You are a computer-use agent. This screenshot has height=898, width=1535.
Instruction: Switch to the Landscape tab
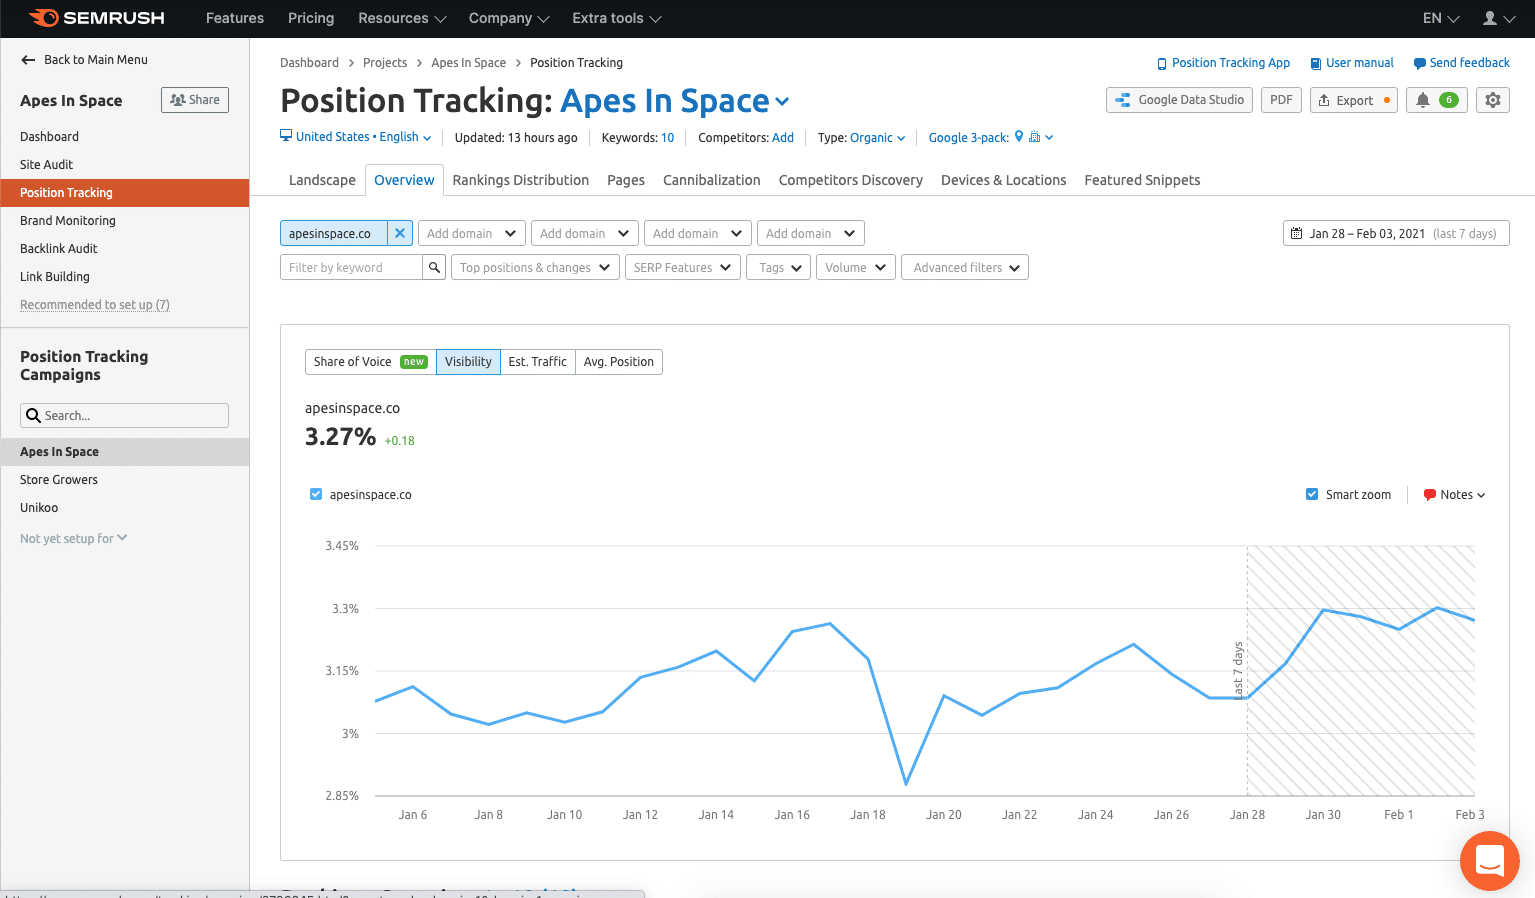[x=322, y=180]
